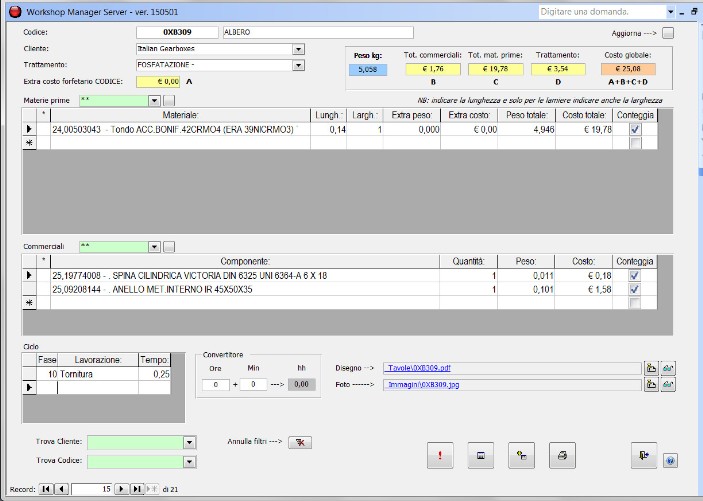The image size is (703, 501).
Task: Select the new-row asterisk selector in Commerciali
Action: [29, 303]
